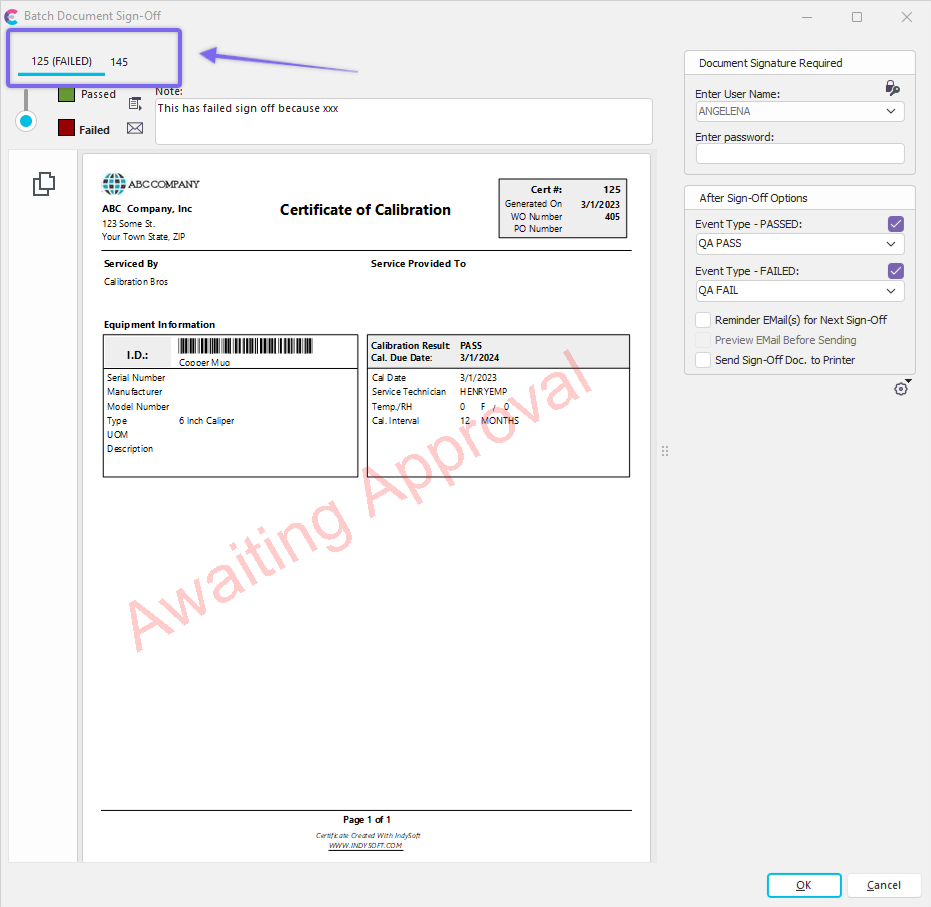Click the Cancel button
Image resolution: width=931 pixels, height=907 pixels.
883,885
